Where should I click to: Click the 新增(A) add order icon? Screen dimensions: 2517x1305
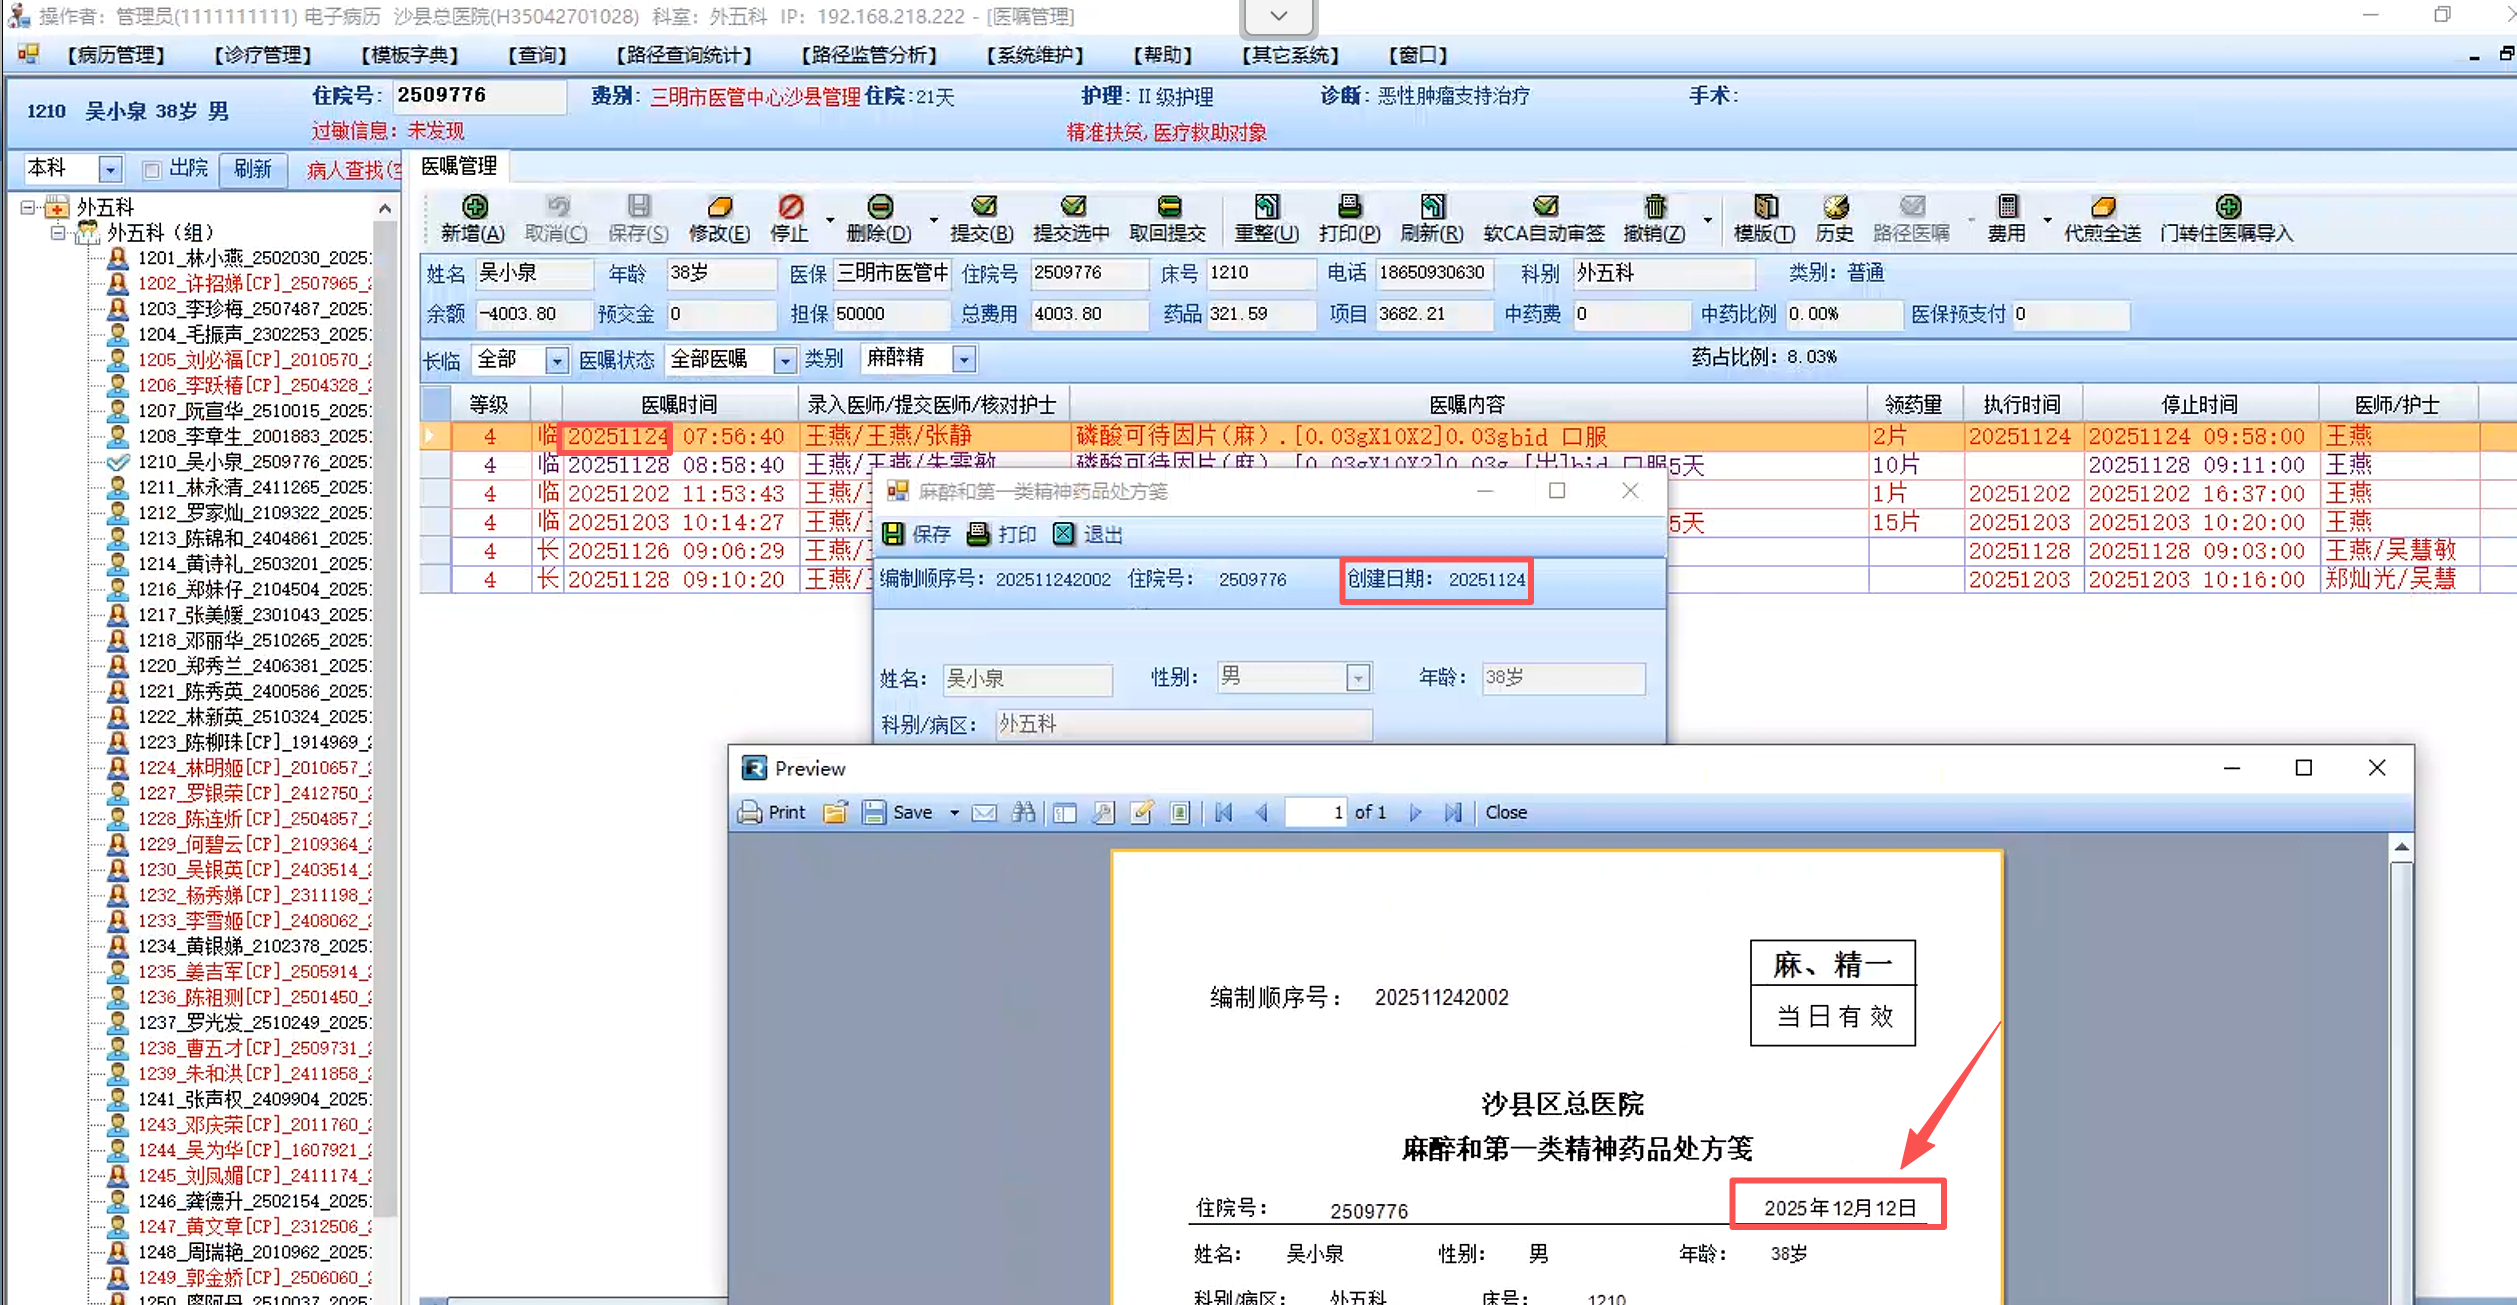(474, 208)
